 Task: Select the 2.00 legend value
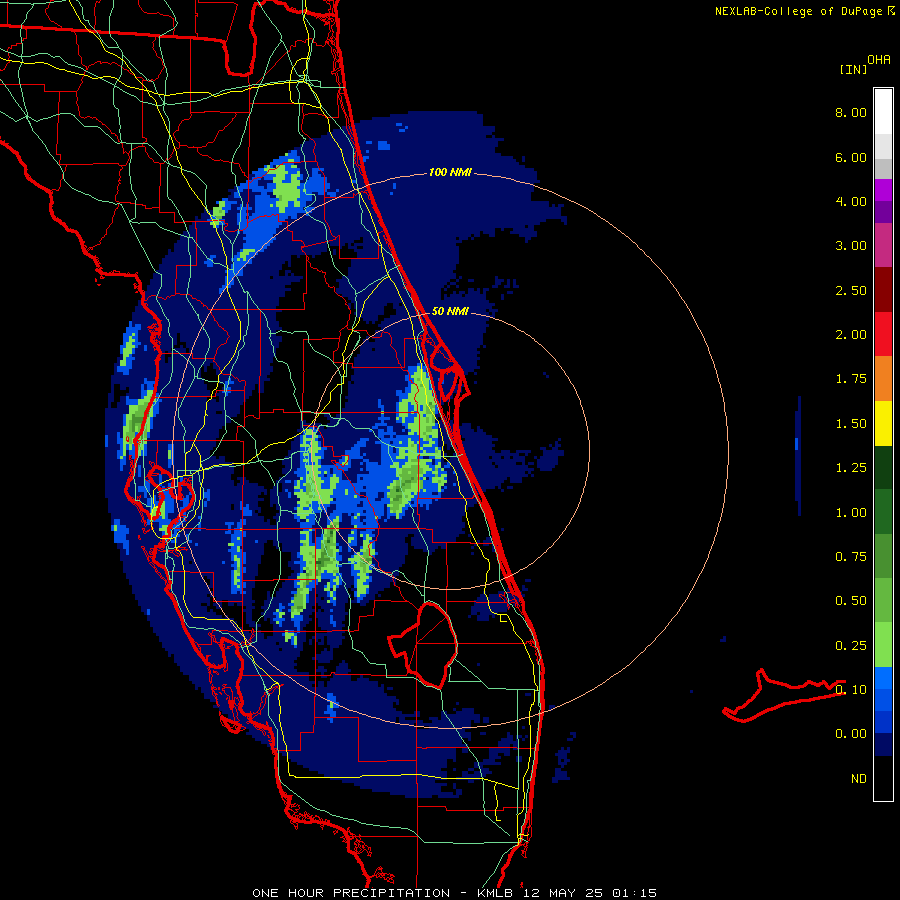coord(851,335)
